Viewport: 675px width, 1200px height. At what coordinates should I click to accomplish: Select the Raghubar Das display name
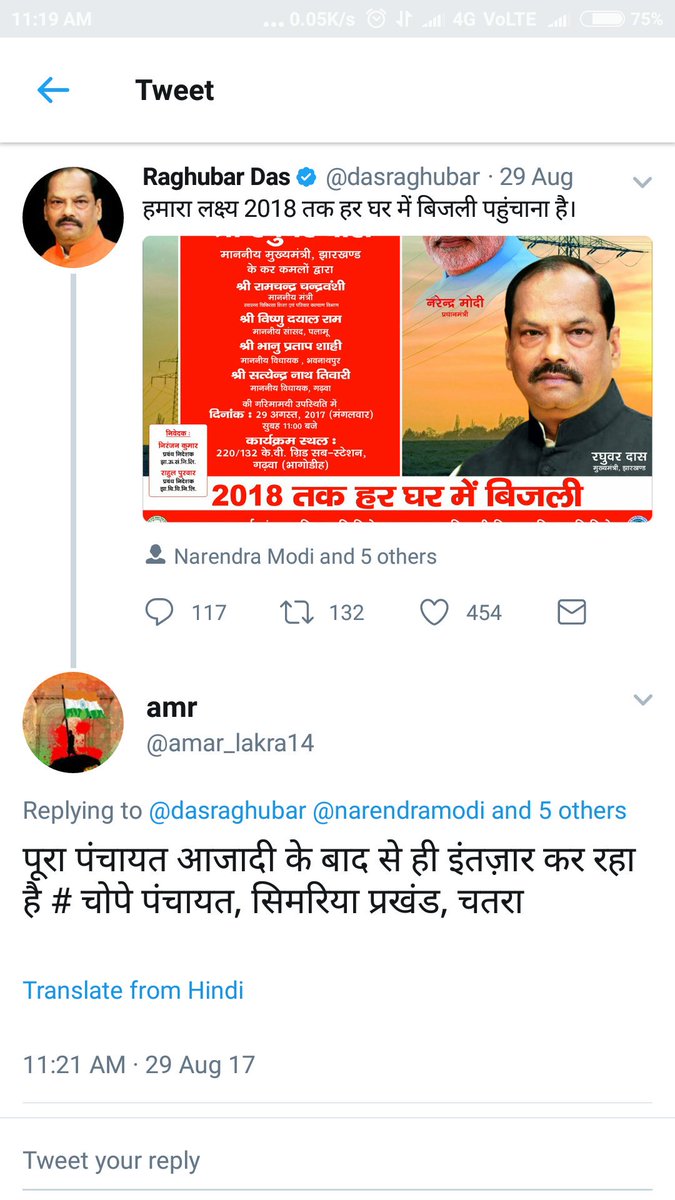click(216, 178)
